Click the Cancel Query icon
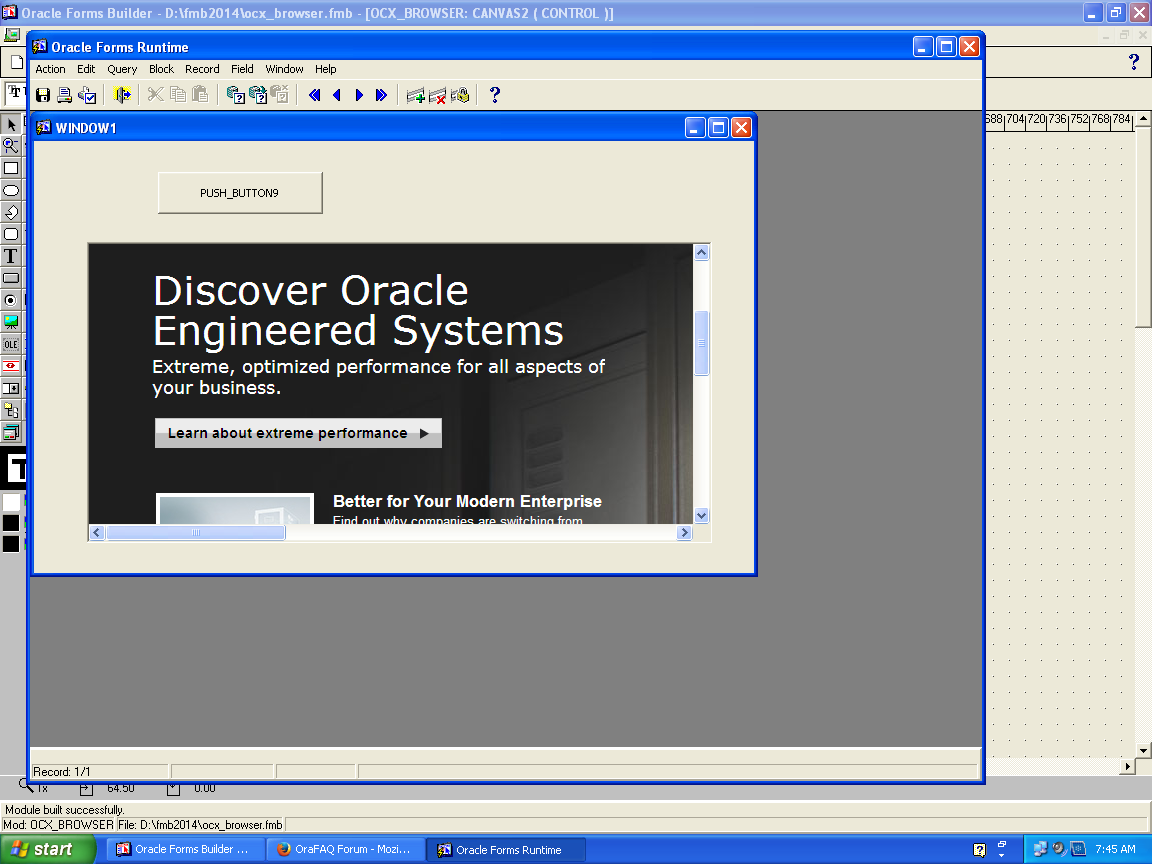This screenshot has height=864, width=1152. 279,95
